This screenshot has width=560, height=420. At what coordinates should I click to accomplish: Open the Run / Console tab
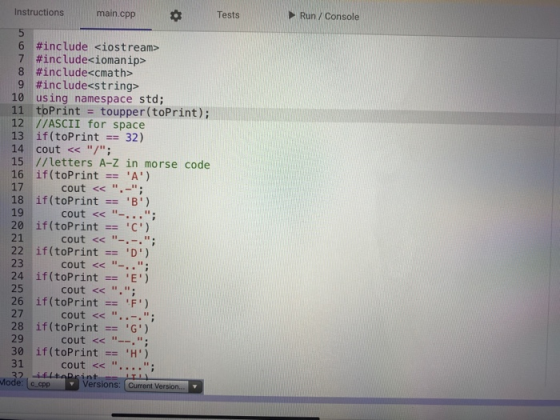click(x=324, y=16)
